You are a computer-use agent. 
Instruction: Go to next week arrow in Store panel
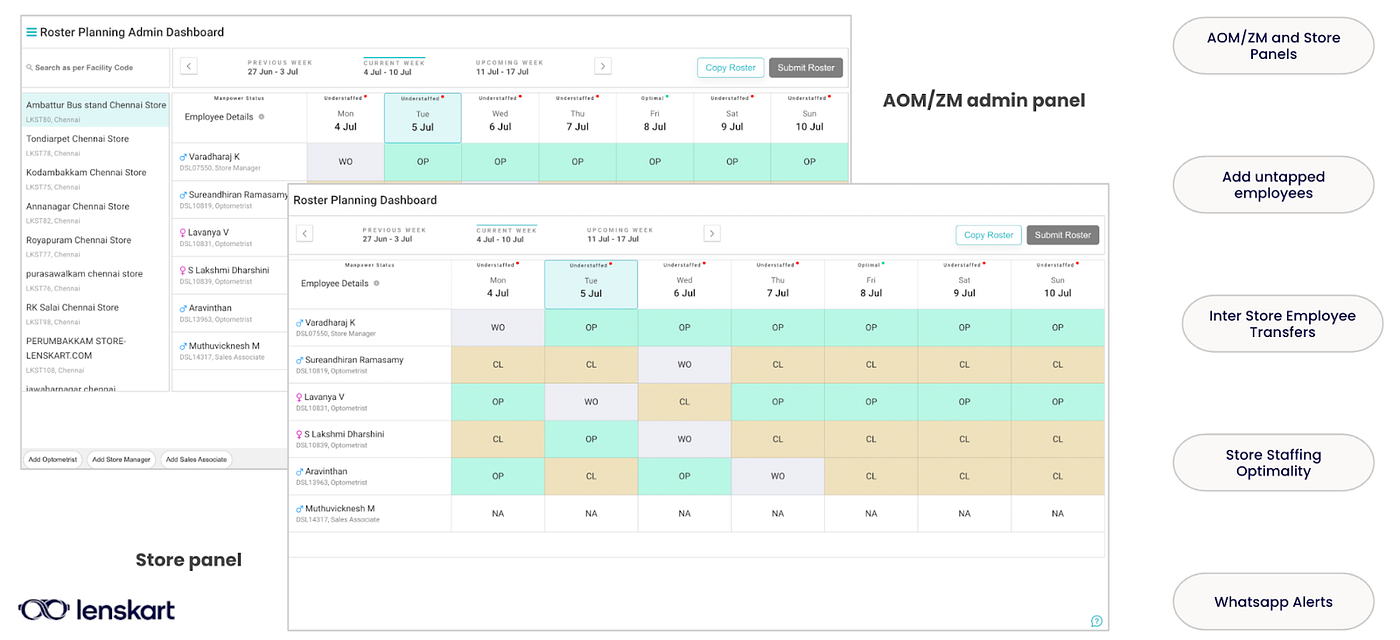tap(712, 233)
